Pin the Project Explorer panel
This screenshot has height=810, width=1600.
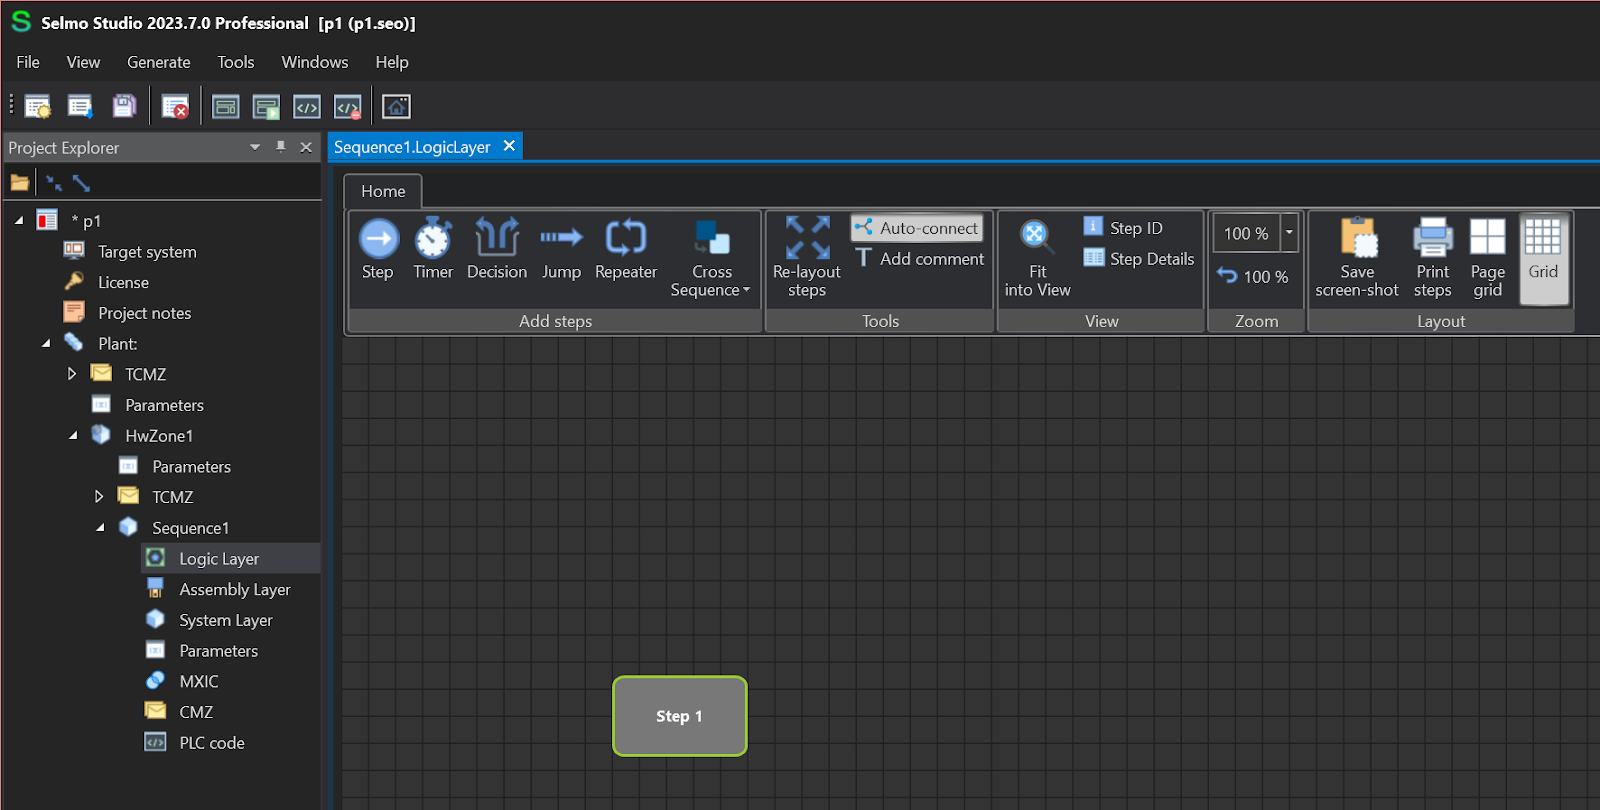pos(281,147)
